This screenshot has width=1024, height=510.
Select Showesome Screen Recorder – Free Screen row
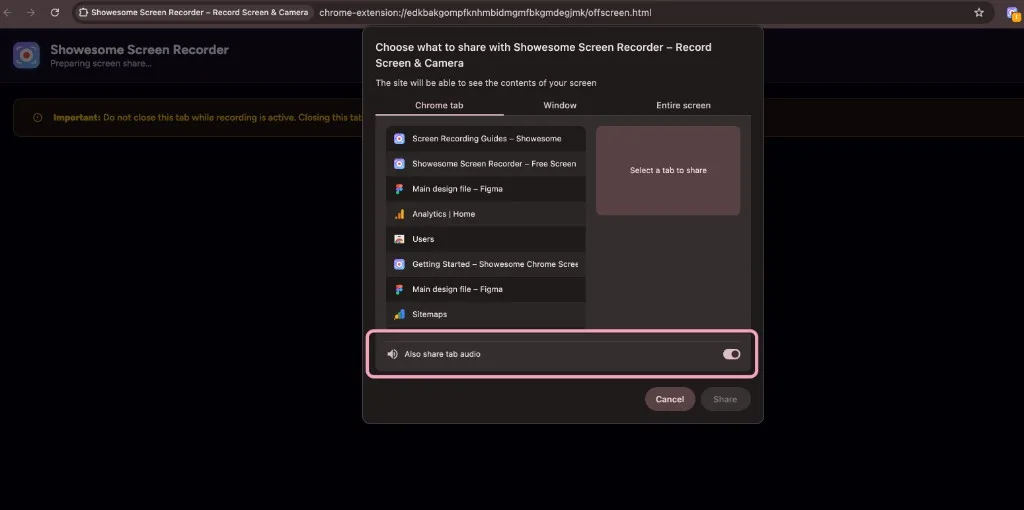[486, 164]
